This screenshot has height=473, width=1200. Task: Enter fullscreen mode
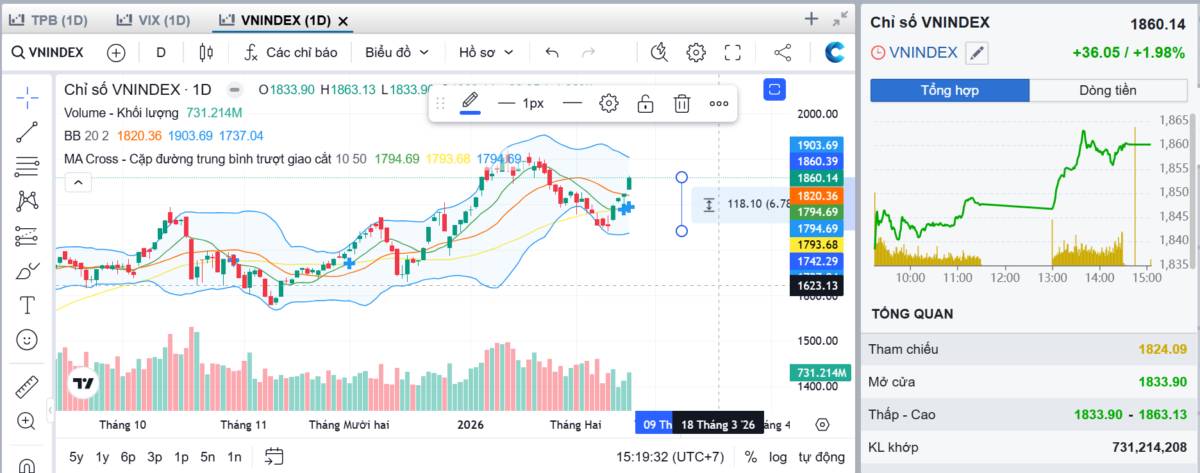pyautogui.click(x=732, y=52)
